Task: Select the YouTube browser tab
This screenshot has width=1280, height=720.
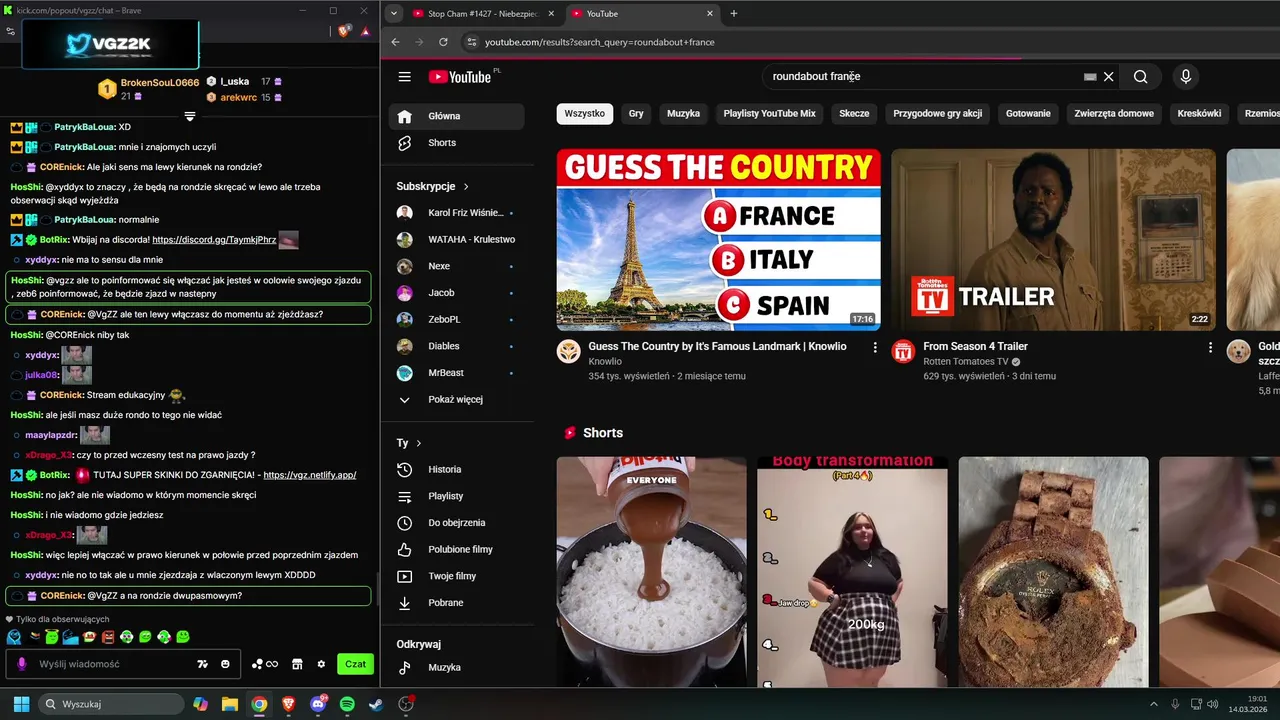Action: pos(642,14)
